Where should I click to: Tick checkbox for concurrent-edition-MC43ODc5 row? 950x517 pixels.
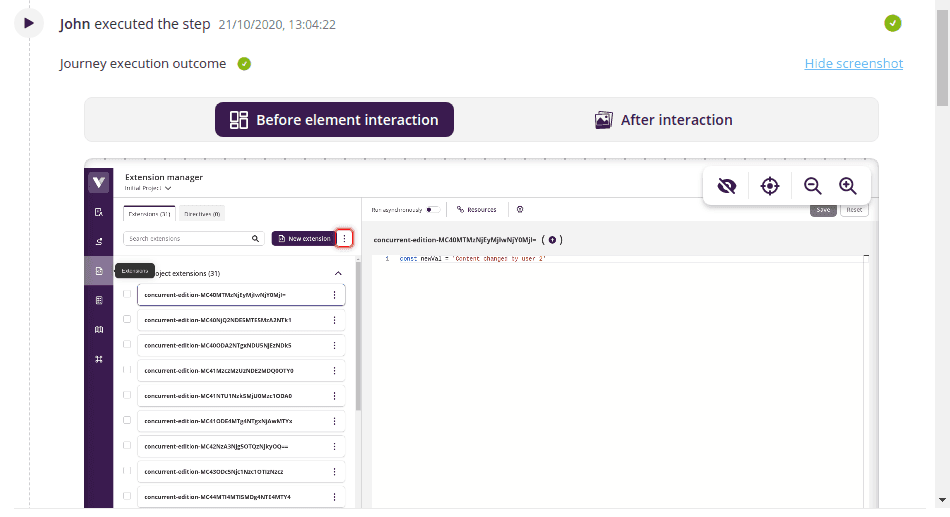[x=127, y=470]
